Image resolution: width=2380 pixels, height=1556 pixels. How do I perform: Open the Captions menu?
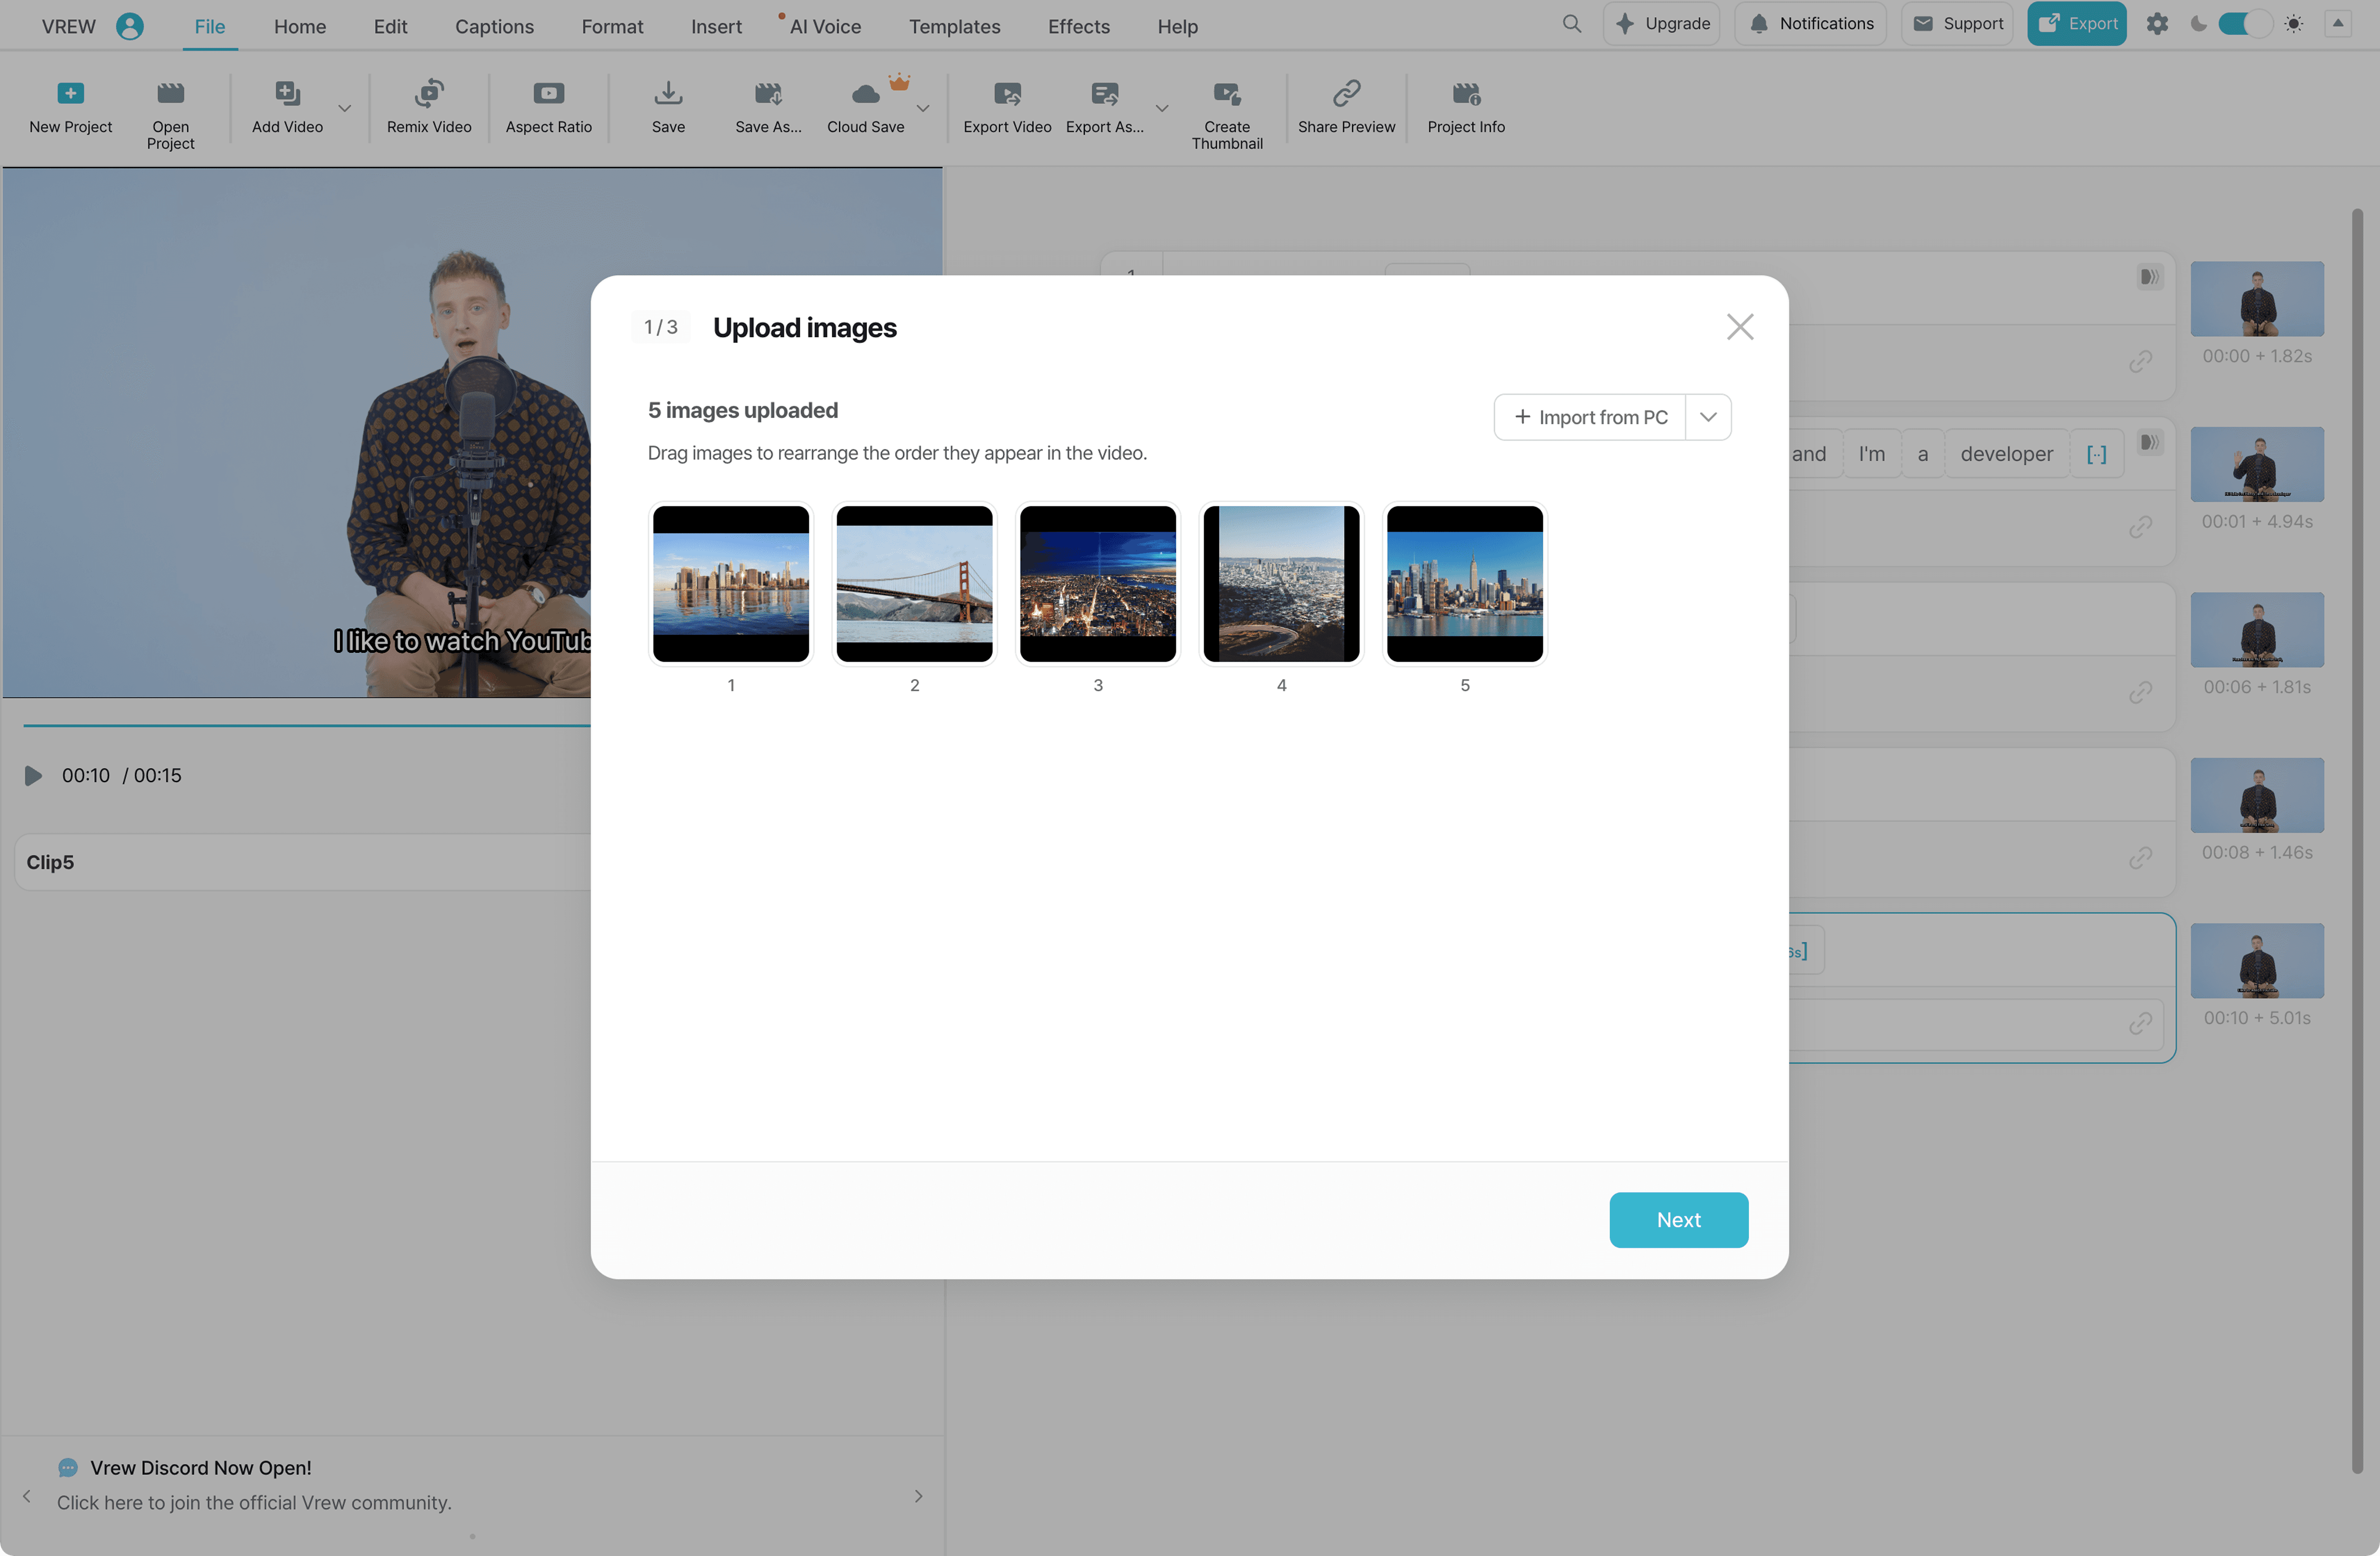494,27
